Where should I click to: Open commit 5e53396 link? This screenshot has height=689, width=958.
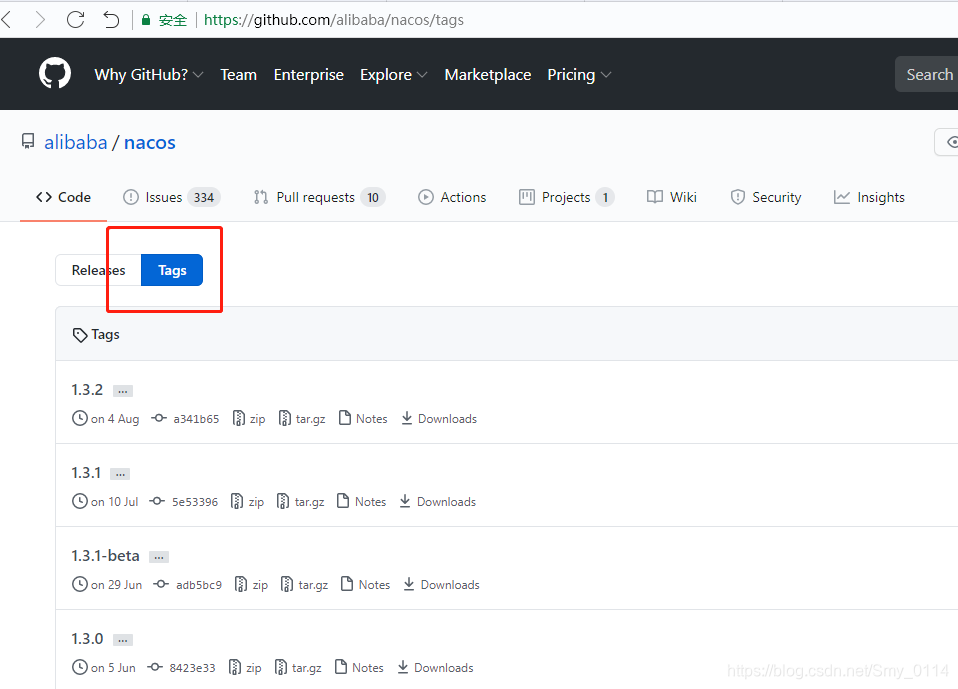[195, 502]
